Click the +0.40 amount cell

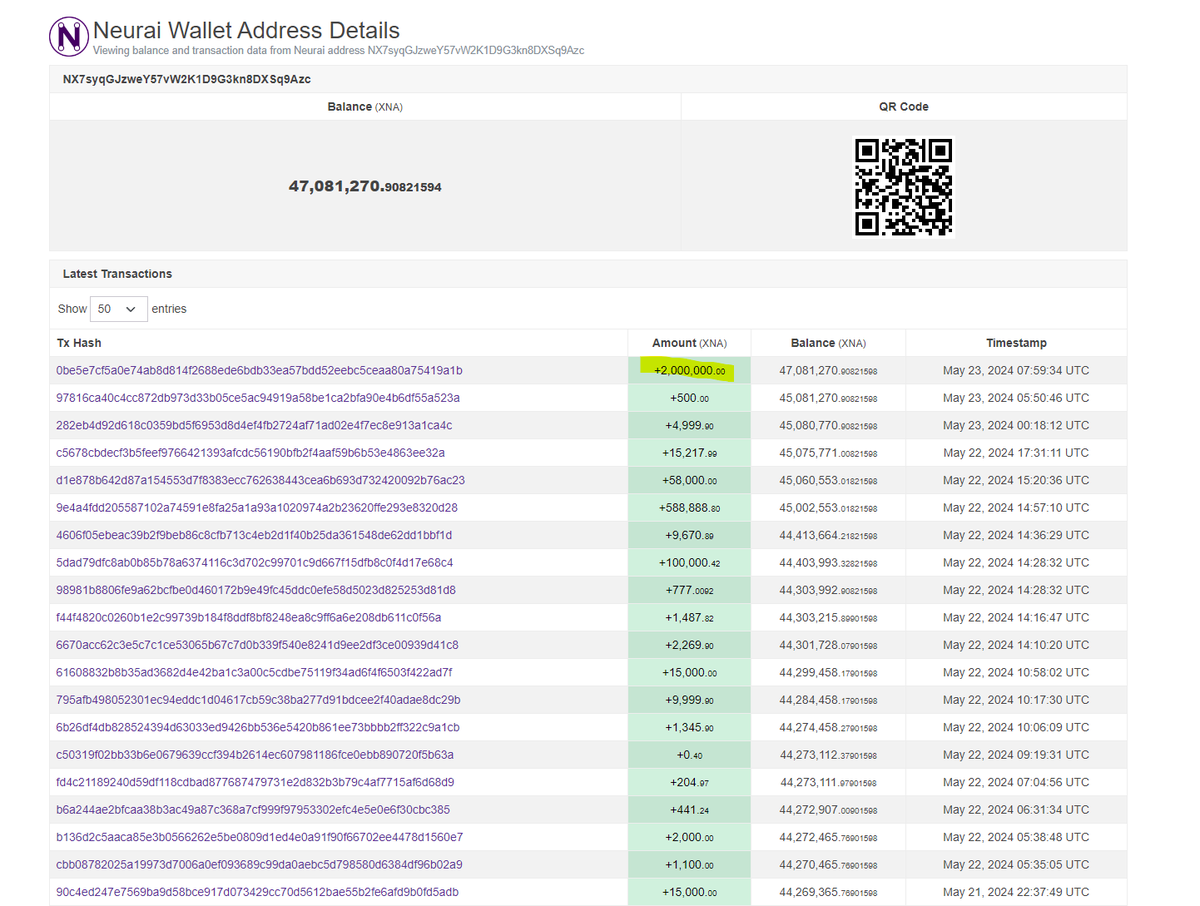click(689, 755)
